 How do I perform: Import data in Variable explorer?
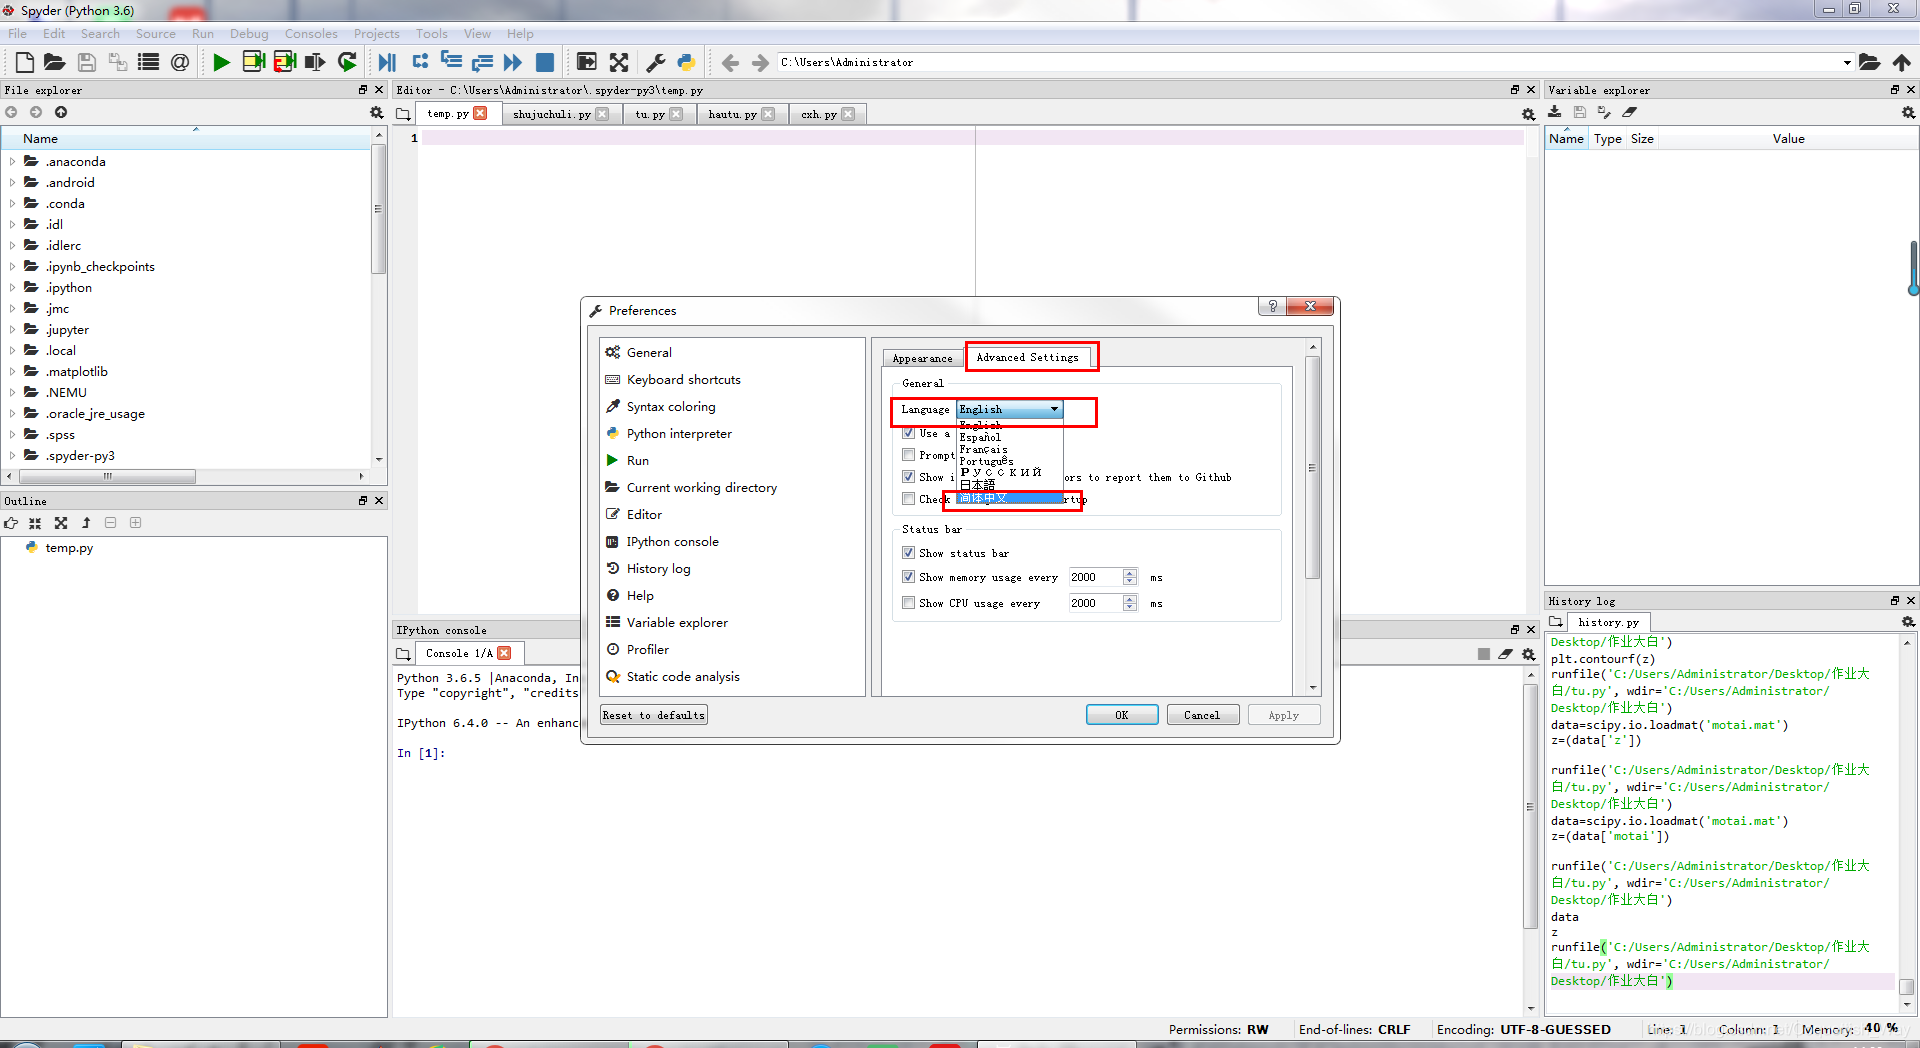(x=1555, y=112)
